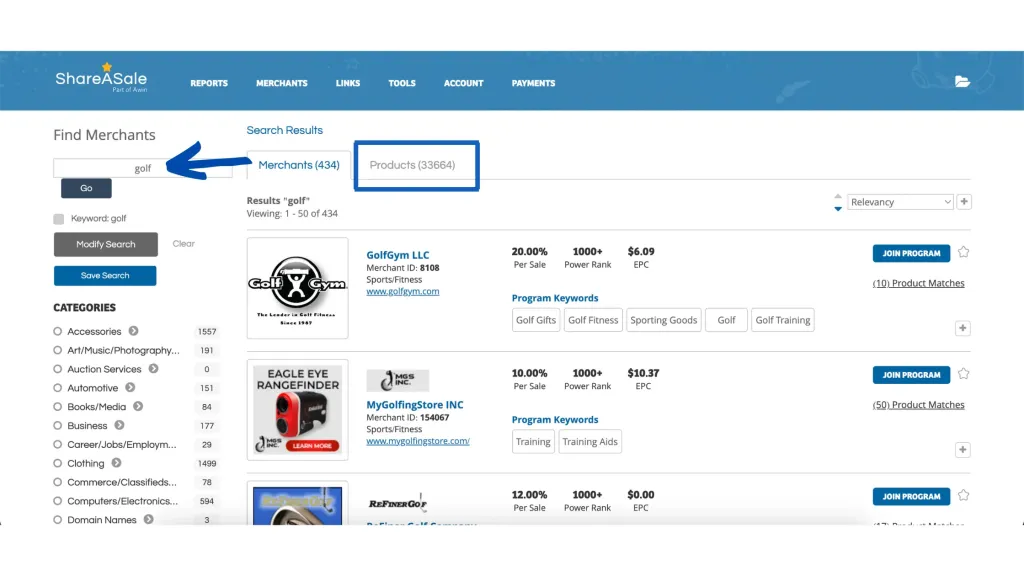This screenshot has height=576, width=1024.
Task: Select Business category radio button
Action: click(57, 426)
